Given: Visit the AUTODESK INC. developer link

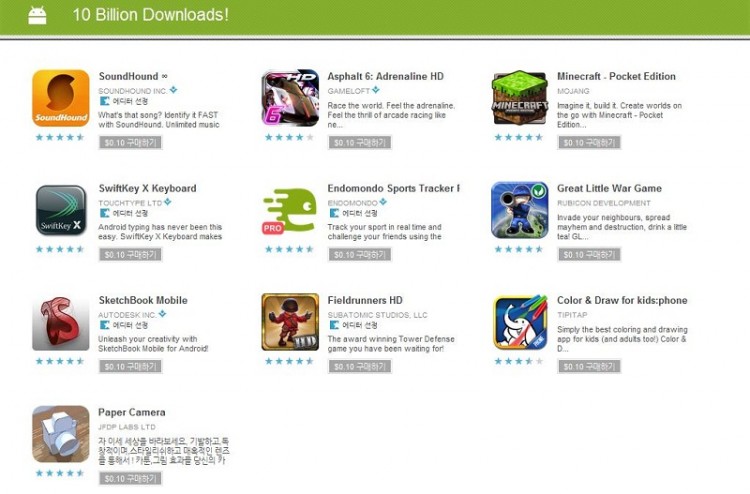Looking at the screenshot, I should point(127,315).
